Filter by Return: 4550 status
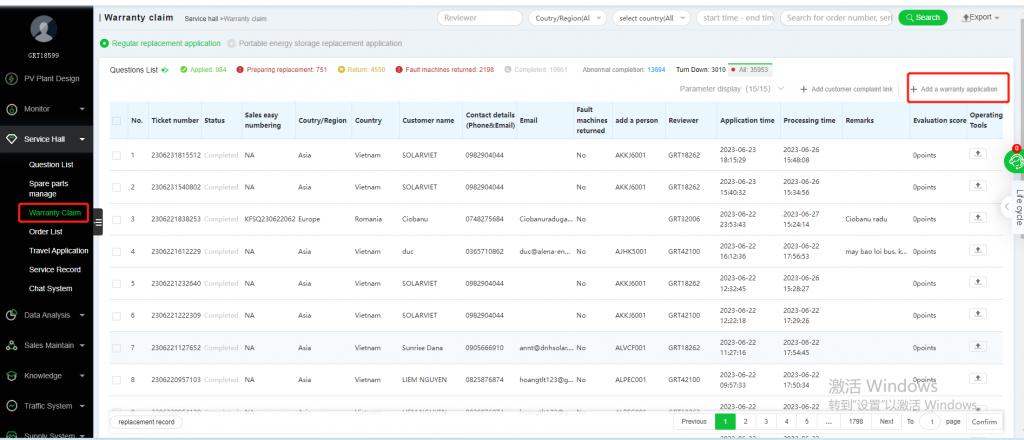 pyautogui.click(x=361, y=70)
